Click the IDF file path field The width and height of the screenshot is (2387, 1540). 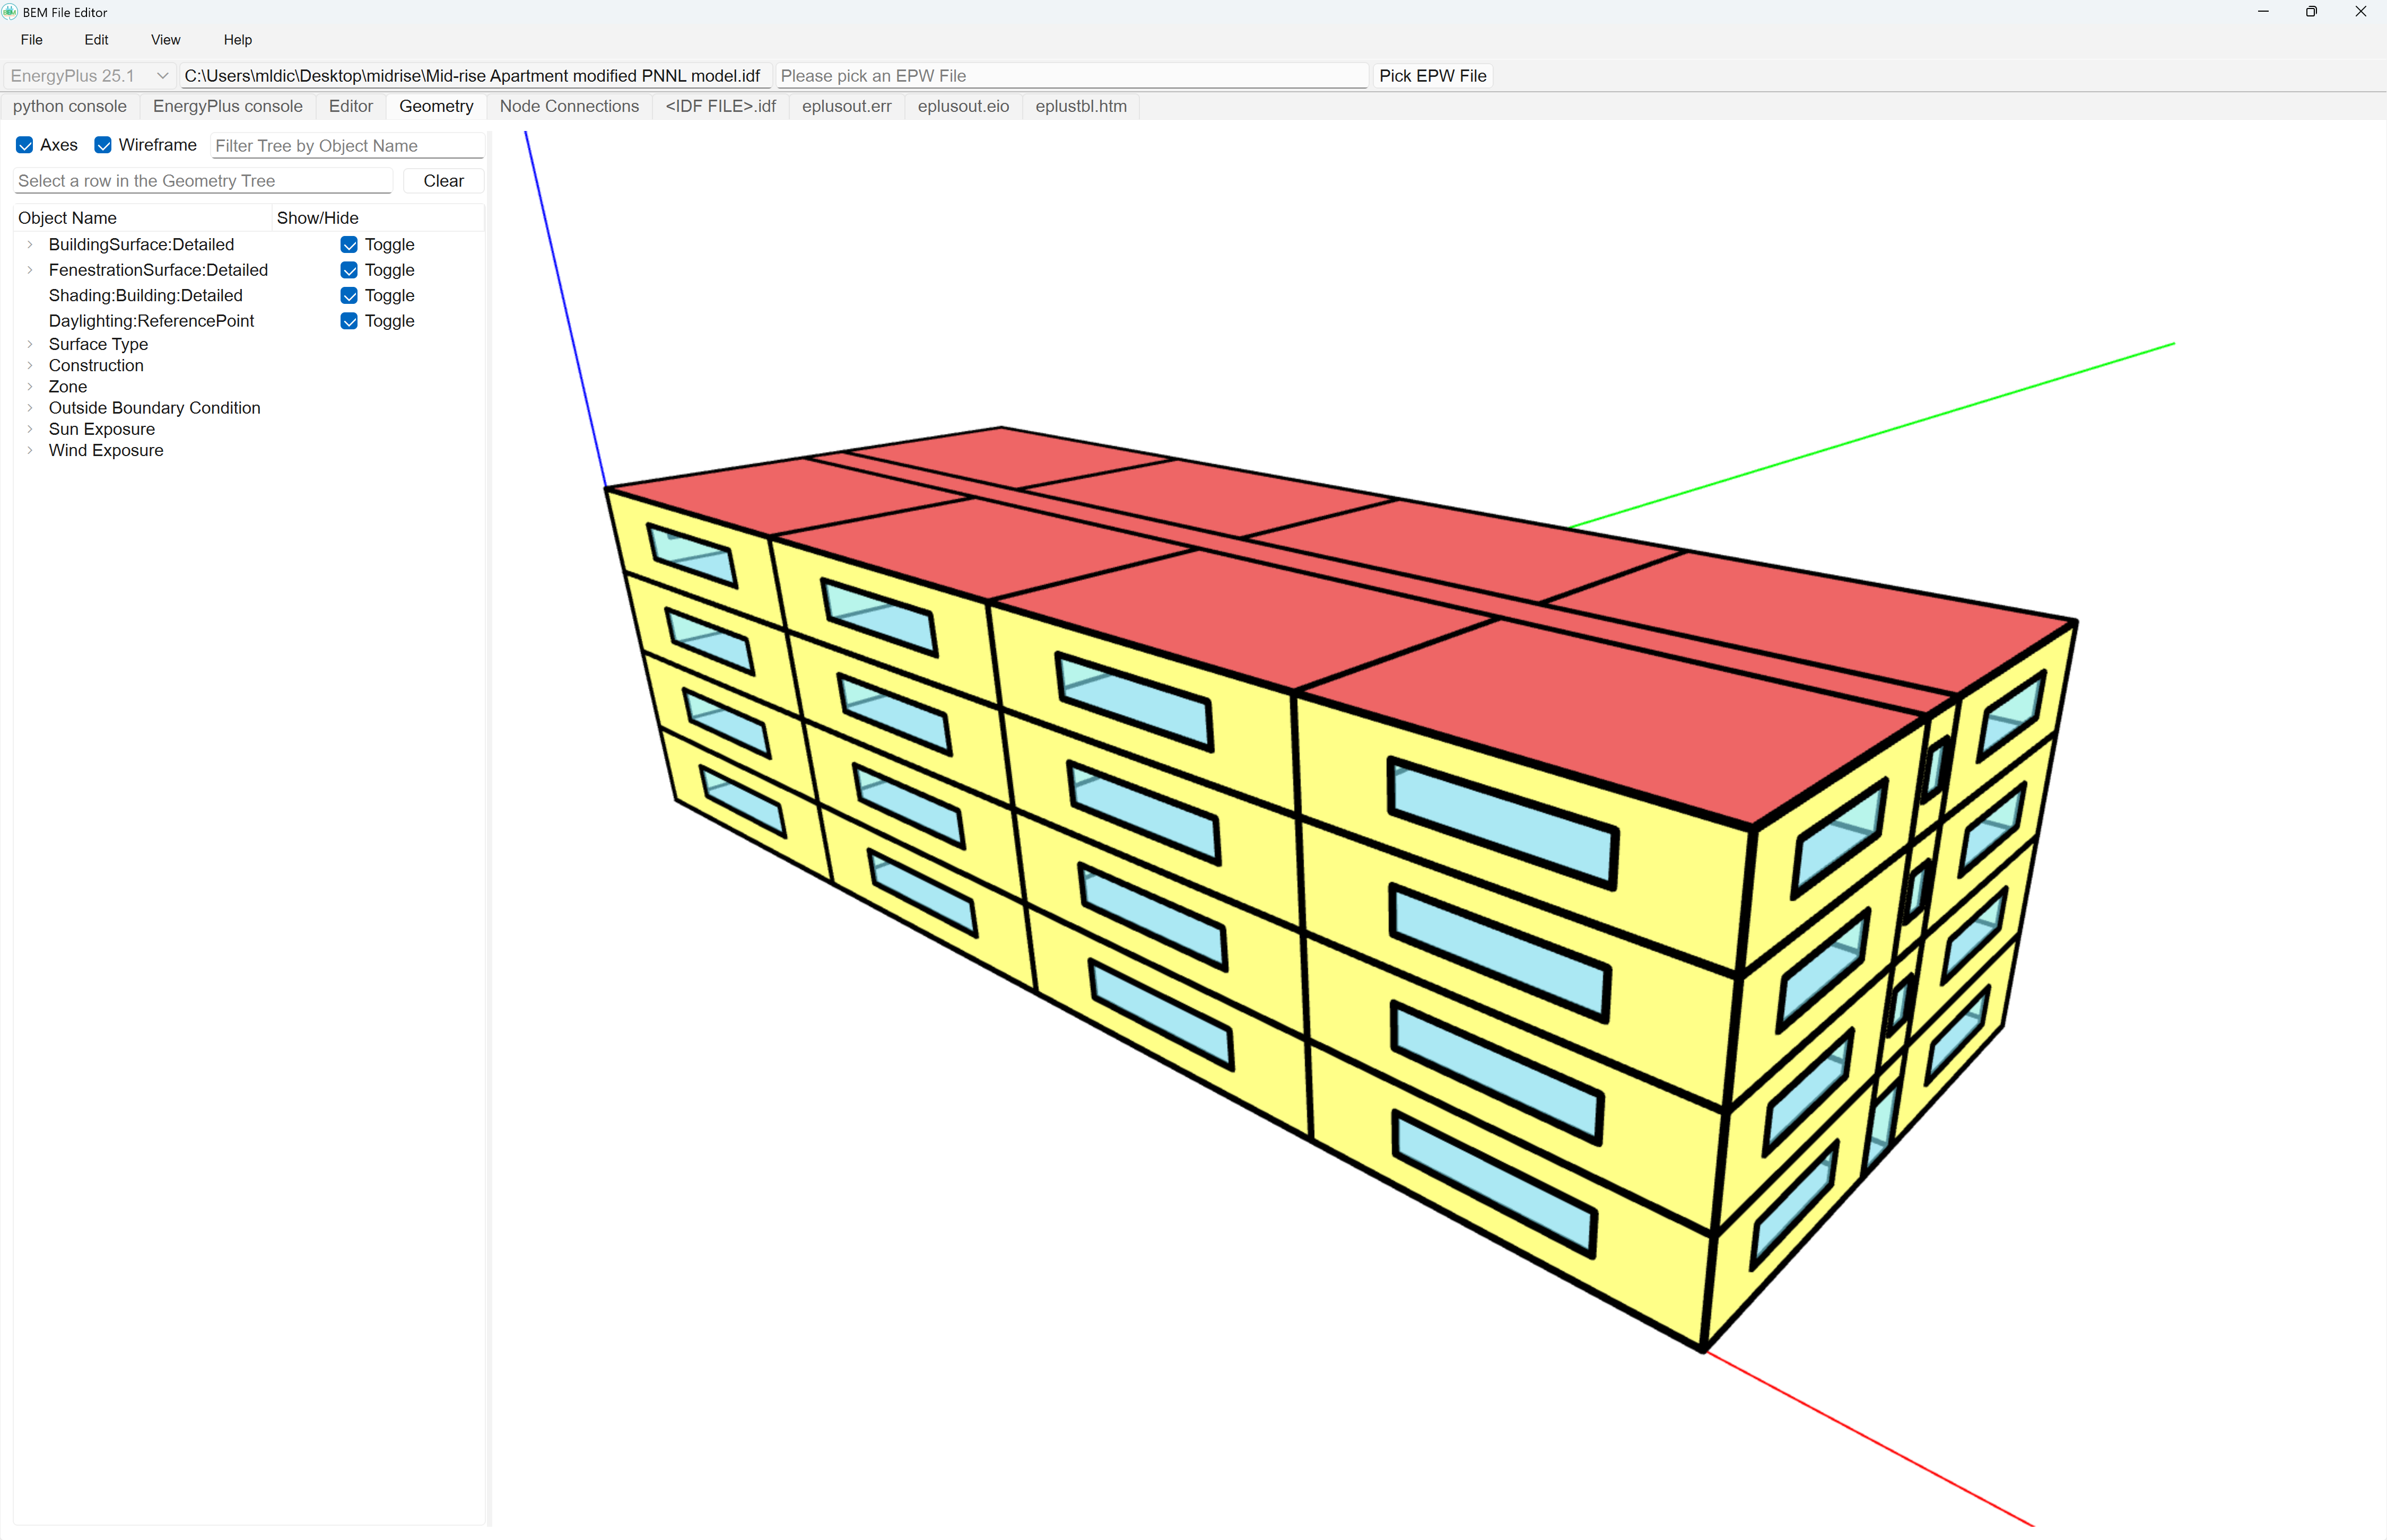[476, 76]
